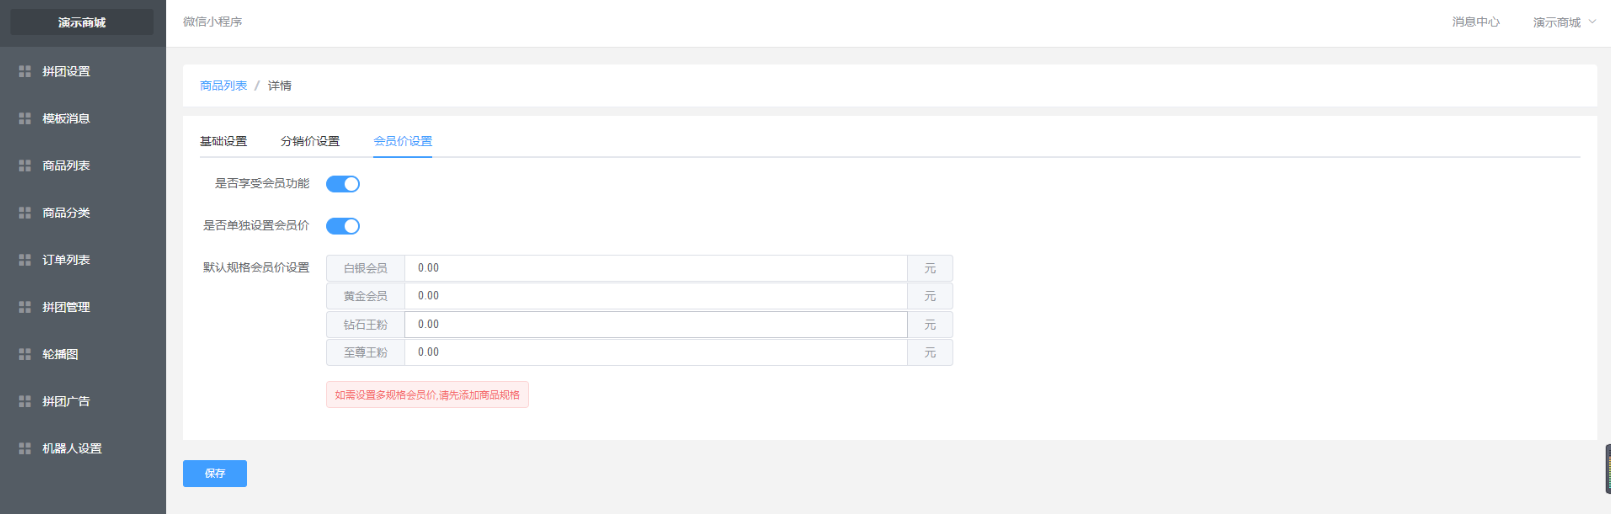Expand the 演示商城 account dropdown arrow
Image resolution: width=1611 pixels, height=514 pixels.
[1592, 21]
